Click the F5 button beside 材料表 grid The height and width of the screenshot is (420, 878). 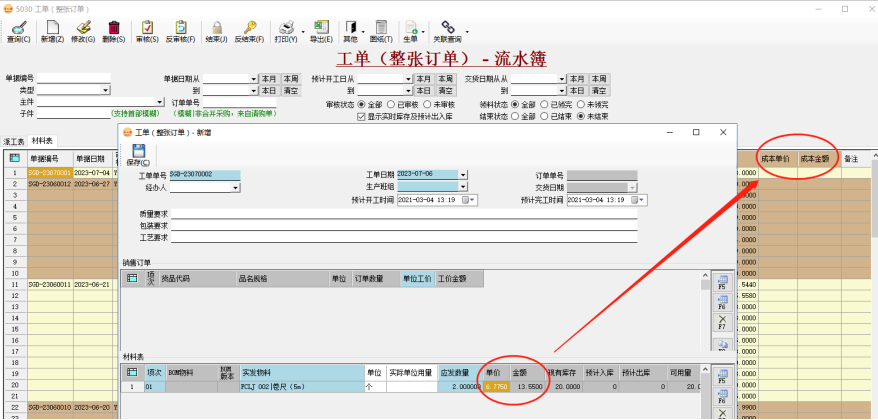pyautogui.click(x=721, y=376)
